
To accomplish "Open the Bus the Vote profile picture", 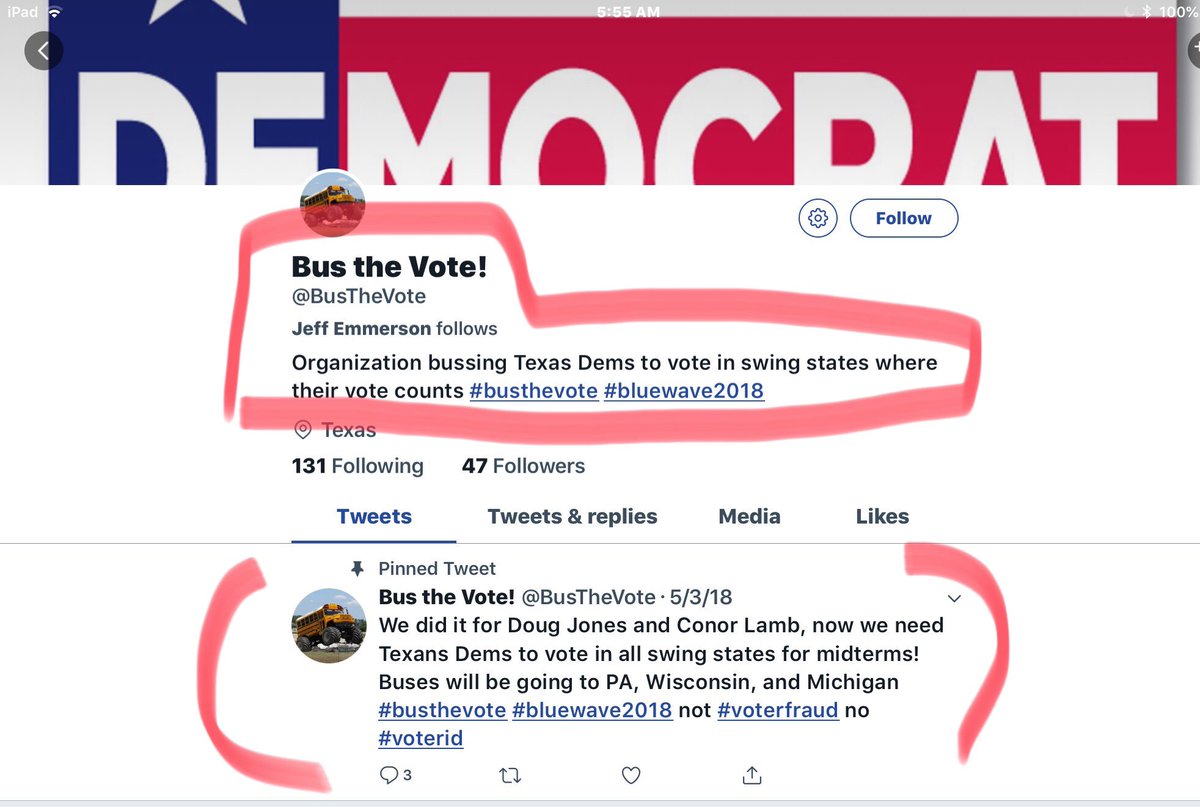I will coord(333,204).
